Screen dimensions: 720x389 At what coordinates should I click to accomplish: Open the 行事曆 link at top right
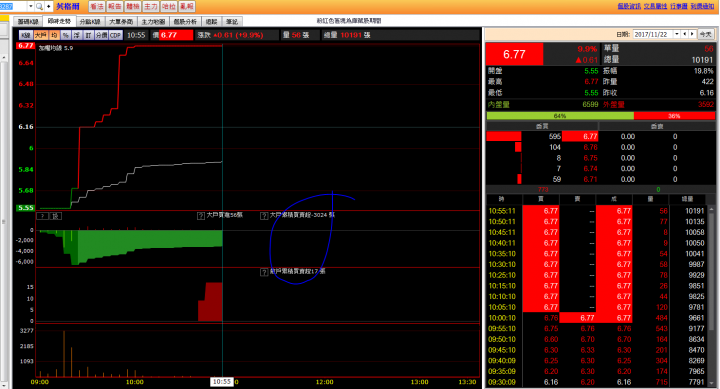click(x=679, y=6)
